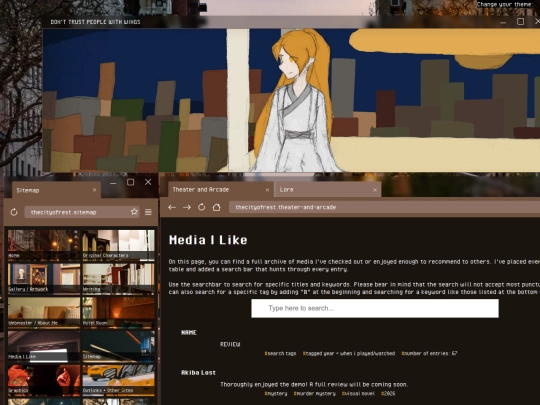Close the Theater and Arcade tab
The height and width of the screenshot is (405, 540).
(x=267, y=190)
